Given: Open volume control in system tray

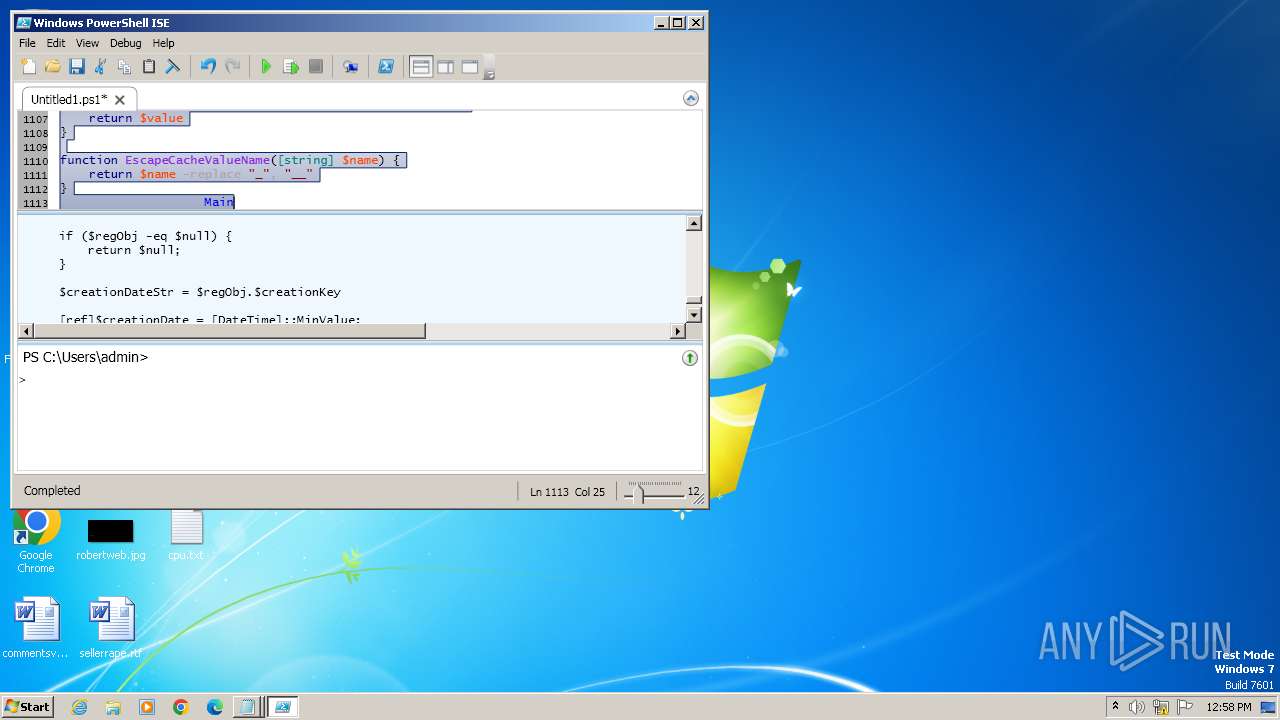Looking at the screenshot, I should (x=1137, y=707).
